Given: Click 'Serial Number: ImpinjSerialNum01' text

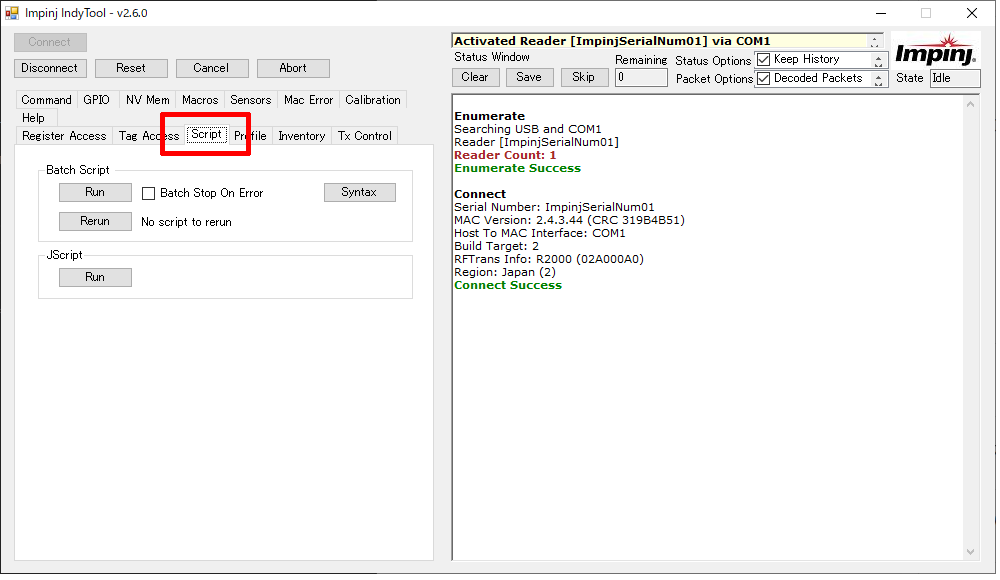Looking at the screenshot, I should [x=554, y=207].
